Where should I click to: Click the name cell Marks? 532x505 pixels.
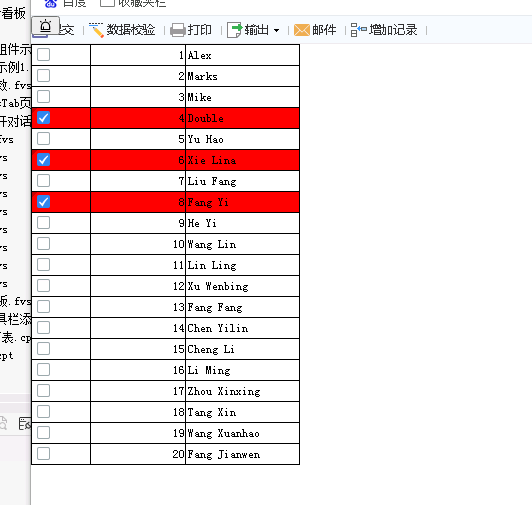pos(242,76)
